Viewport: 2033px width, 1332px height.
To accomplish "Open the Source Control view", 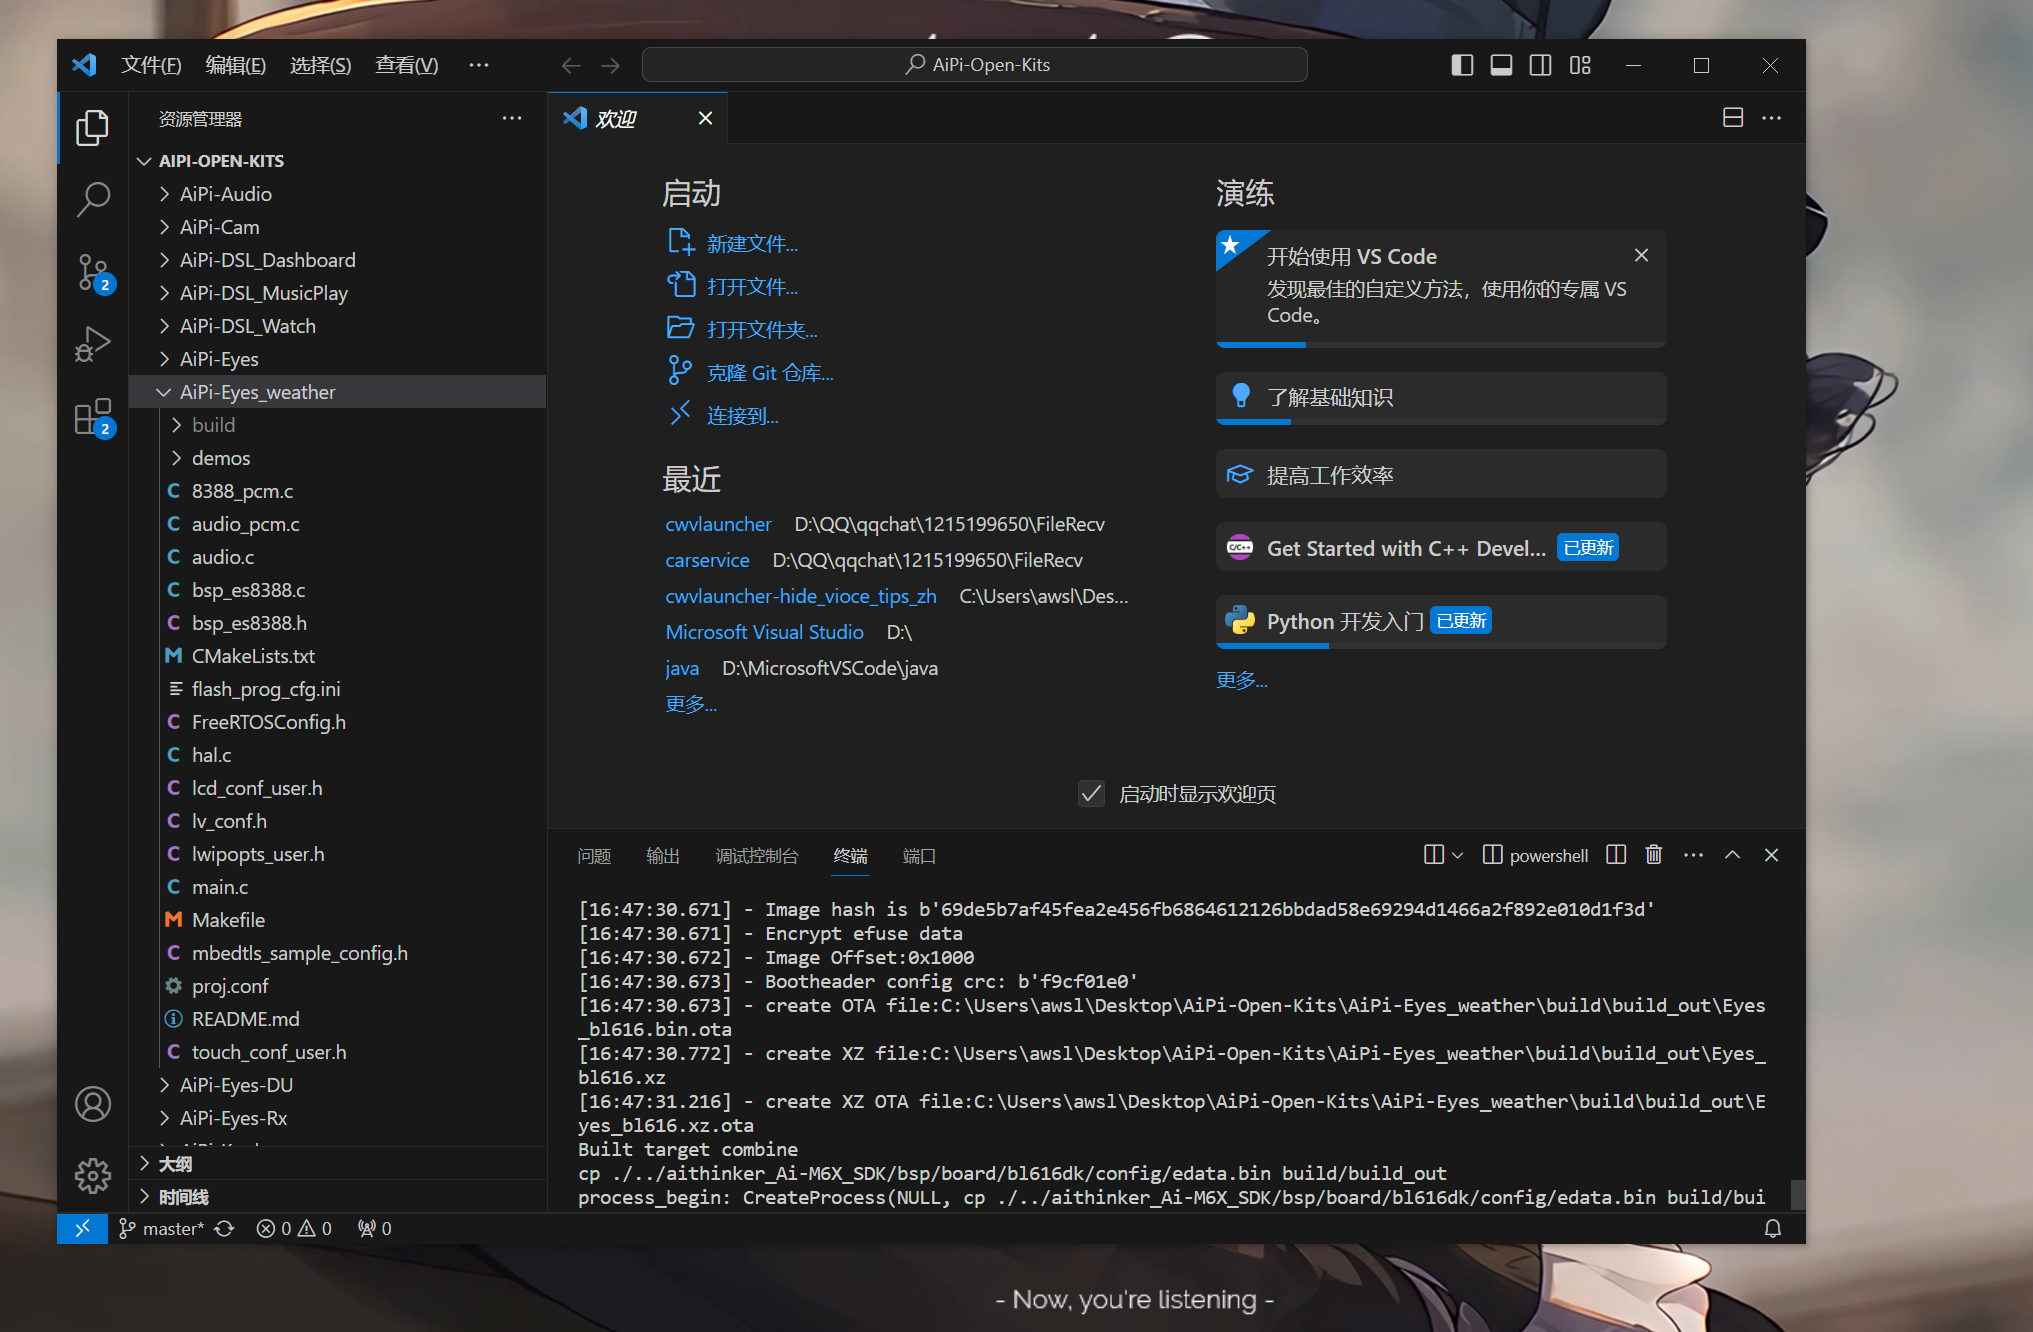I will 93,272.
